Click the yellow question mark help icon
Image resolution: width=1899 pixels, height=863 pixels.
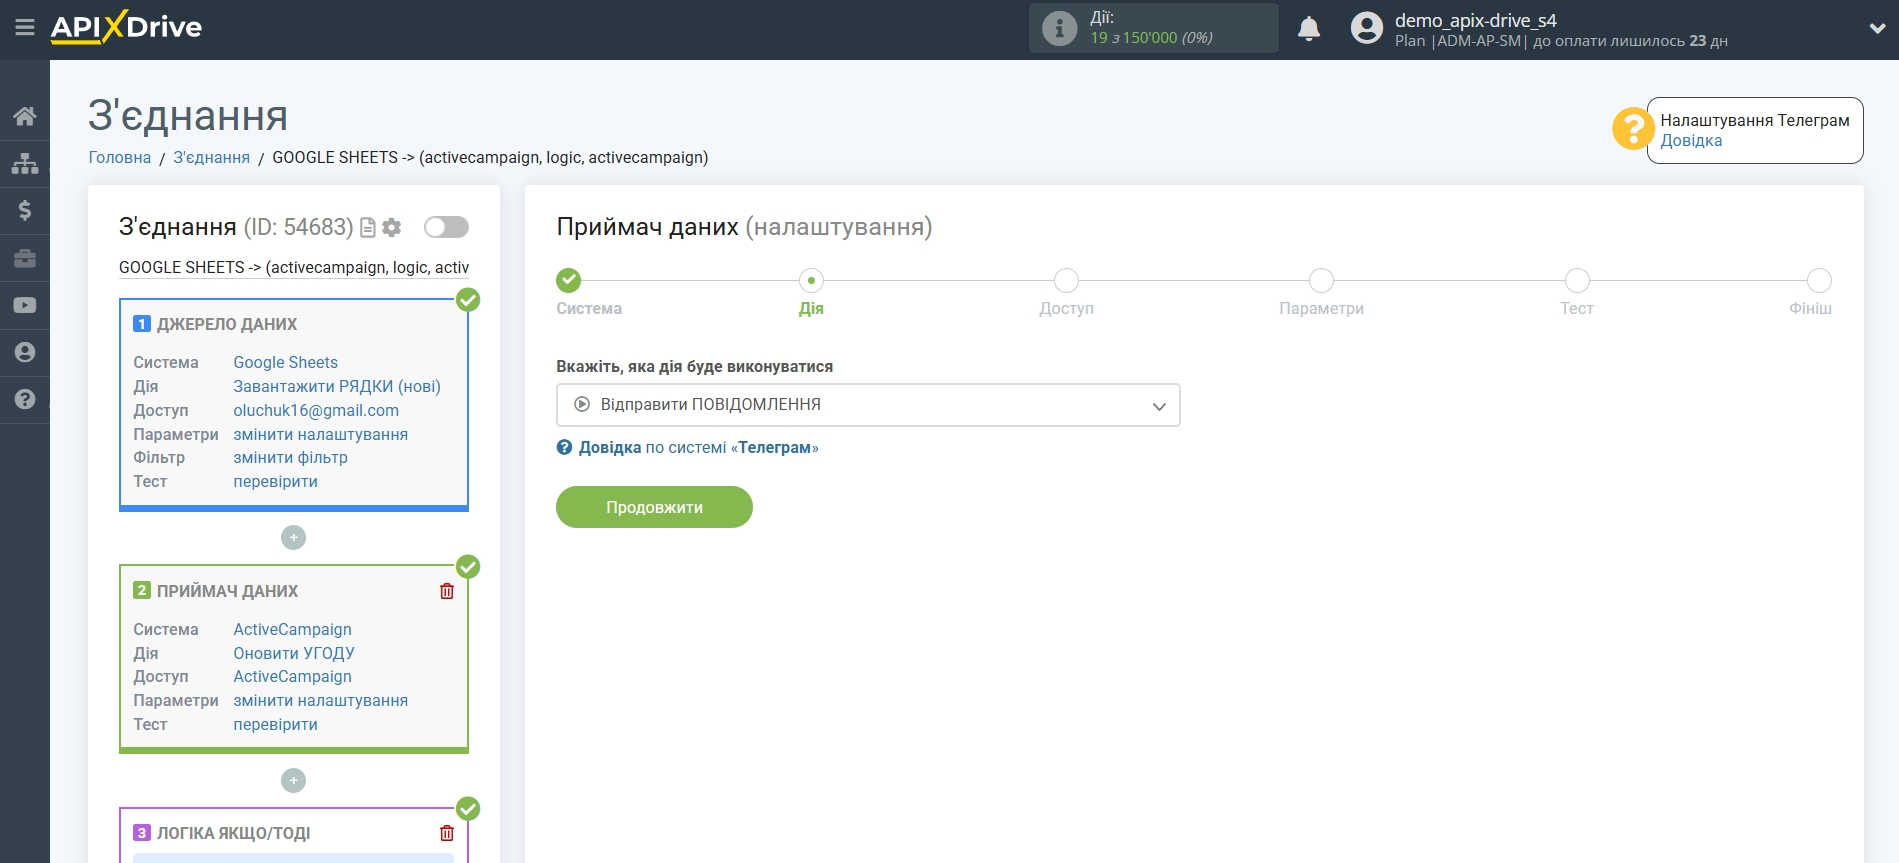1632,129
